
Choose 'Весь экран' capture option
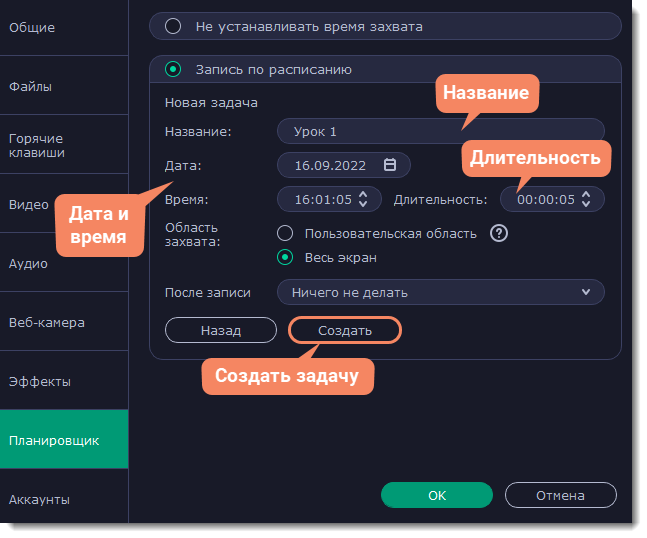pos(285,257)
